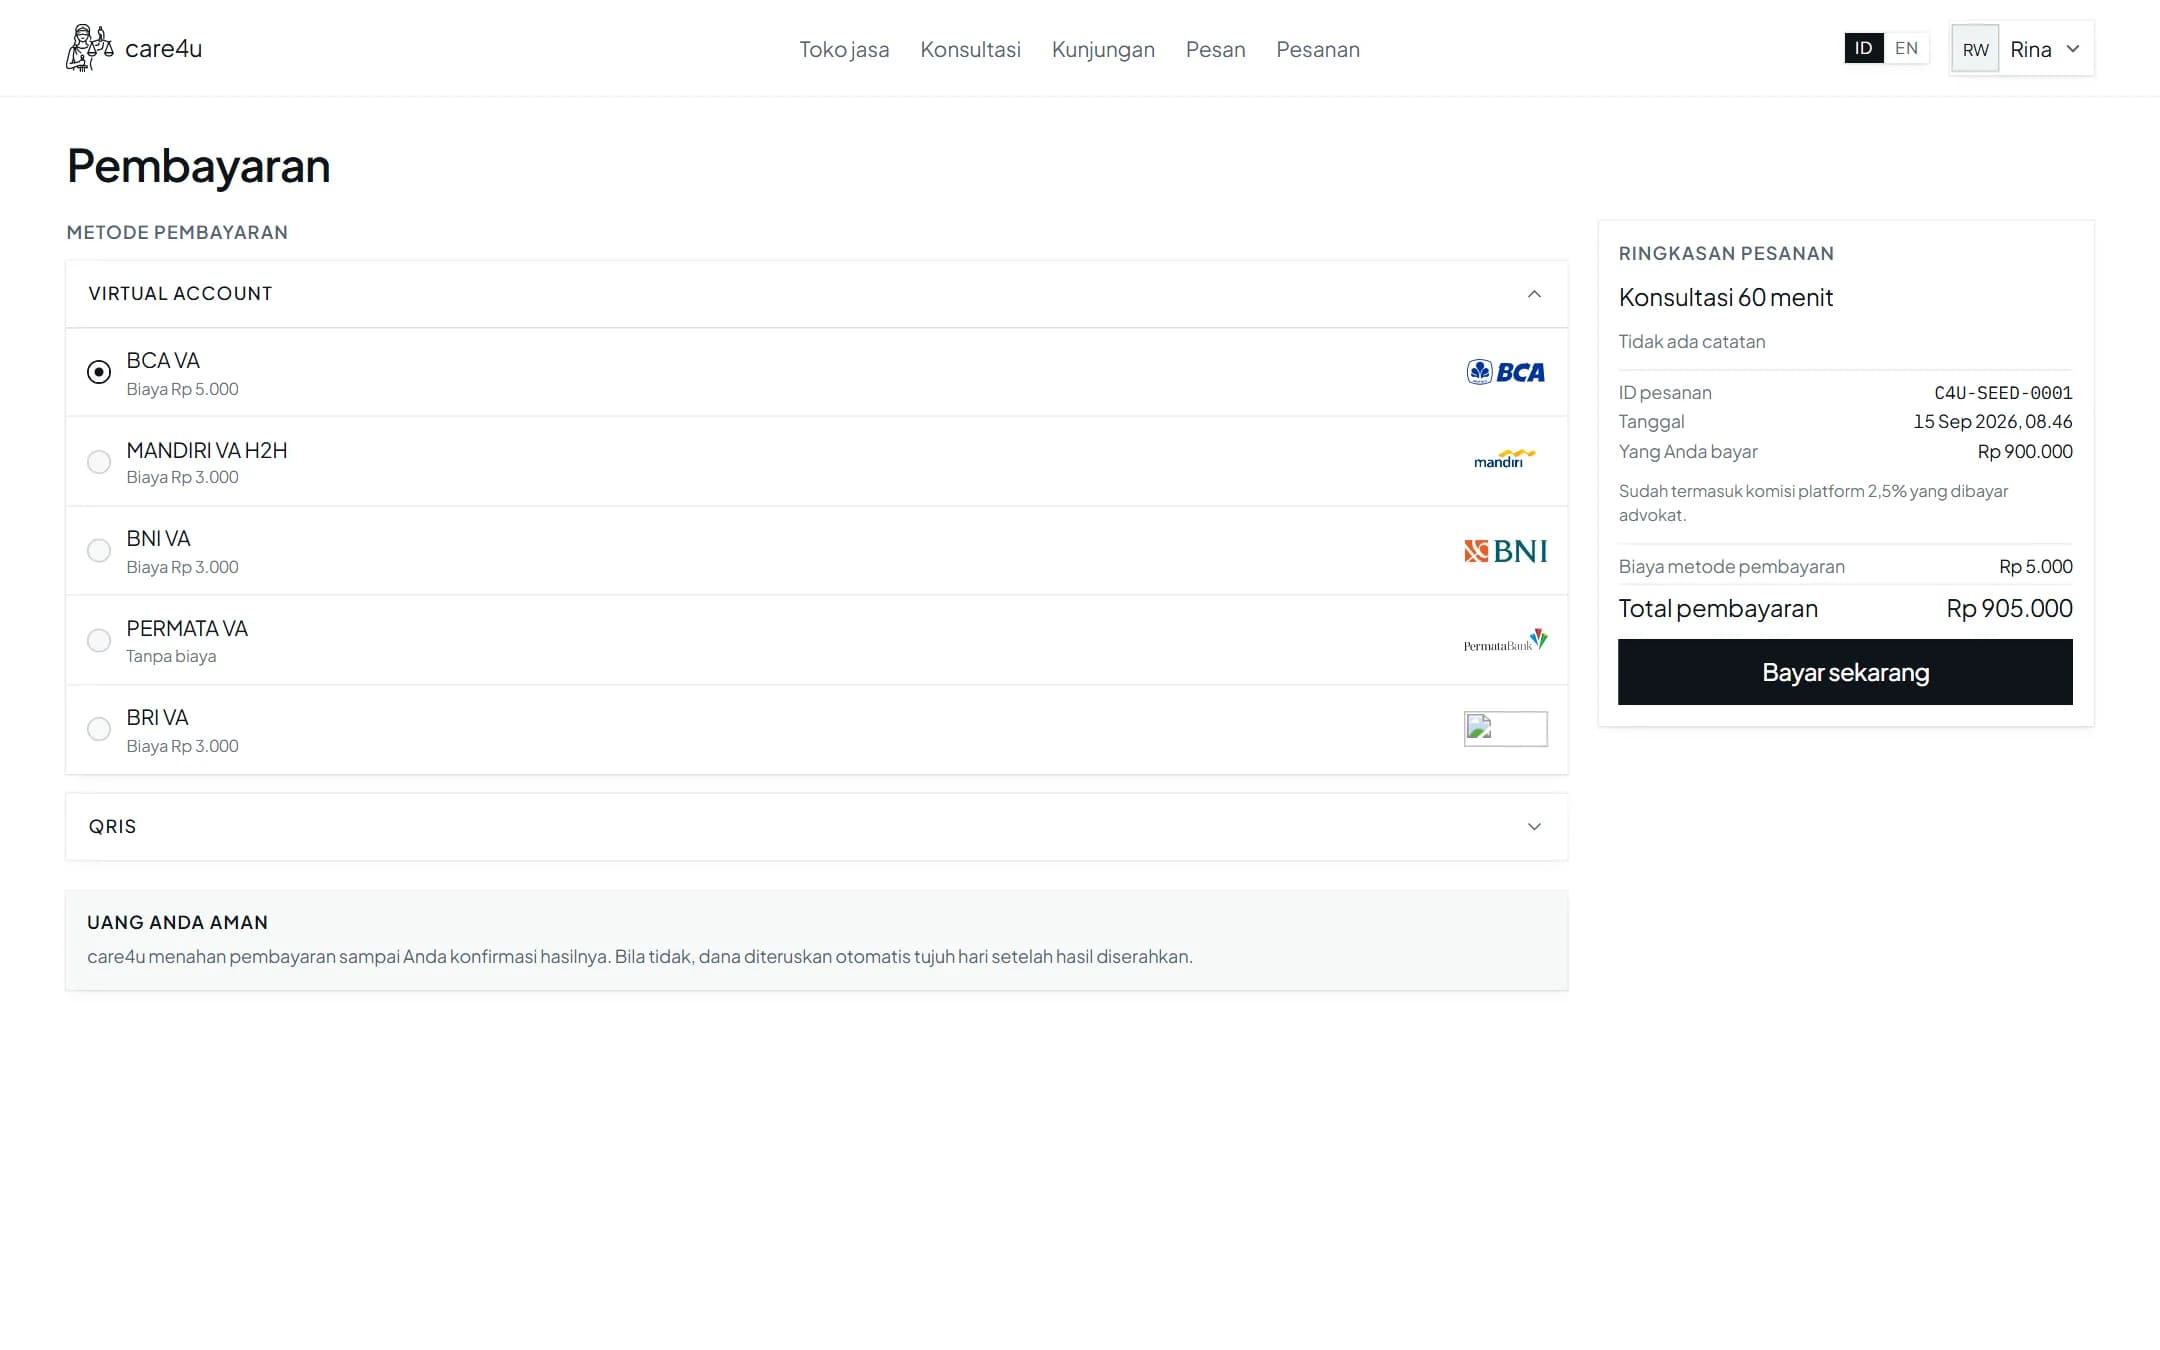Viewport: 2160px width, 1350px height.
Task: Click the BRI VA method name
Action: (x=157, y=718)
